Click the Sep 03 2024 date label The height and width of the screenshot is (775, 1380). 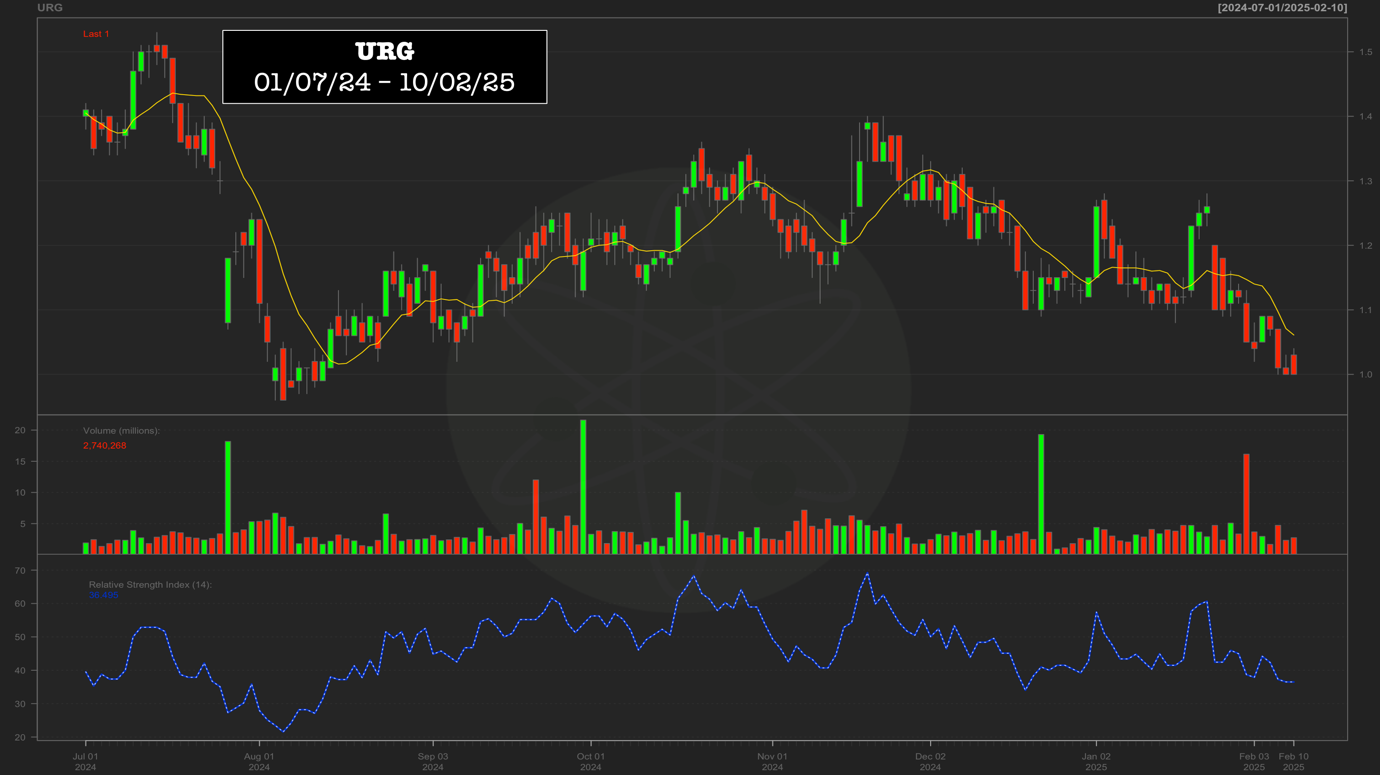(x=433, y=762)
